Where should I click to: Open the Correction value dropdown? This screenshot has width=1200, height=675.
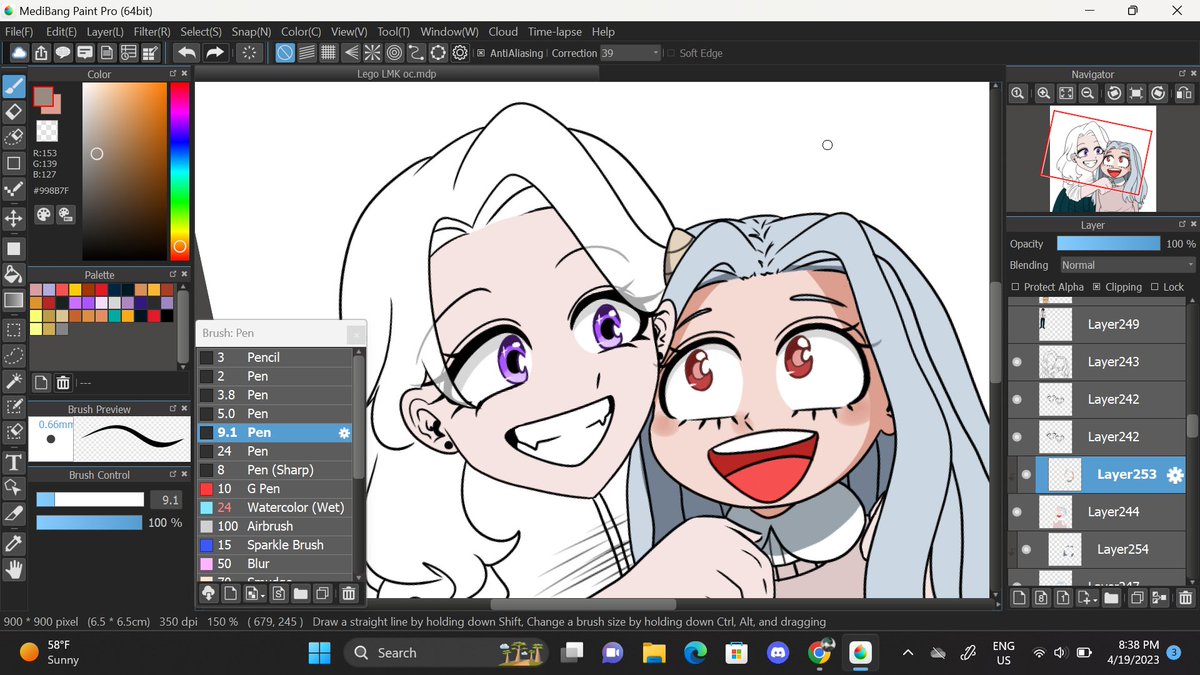click(x=630, y=53)
